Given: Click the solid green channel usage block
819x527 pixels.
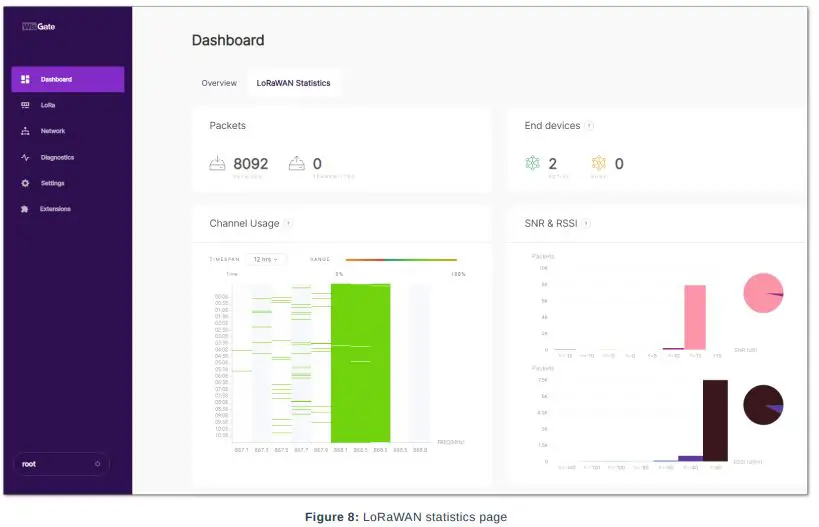Looking at the screenshot, I should (x=360, y=363).
